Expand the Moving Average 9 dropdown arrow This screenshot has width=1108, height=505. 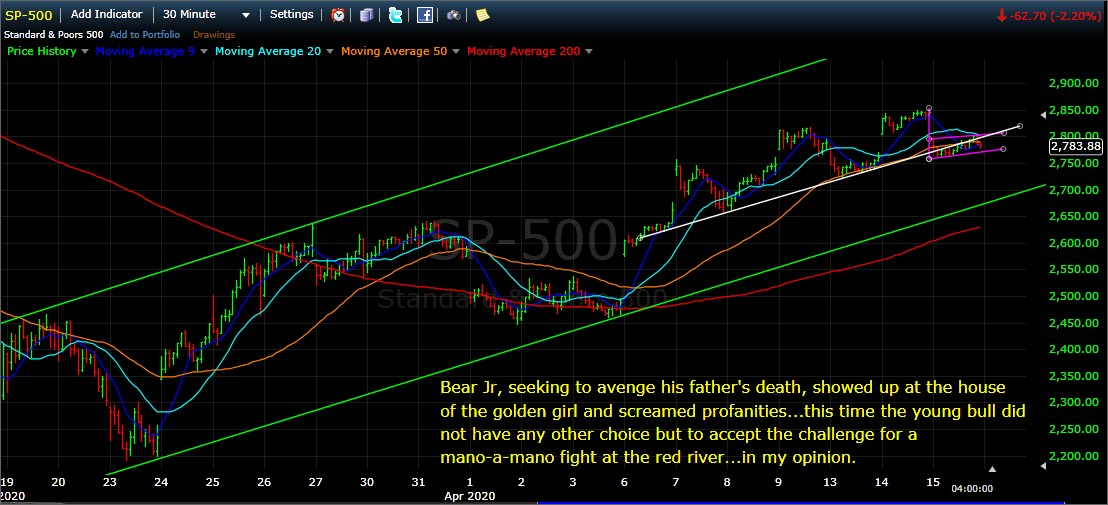point(204,51)
